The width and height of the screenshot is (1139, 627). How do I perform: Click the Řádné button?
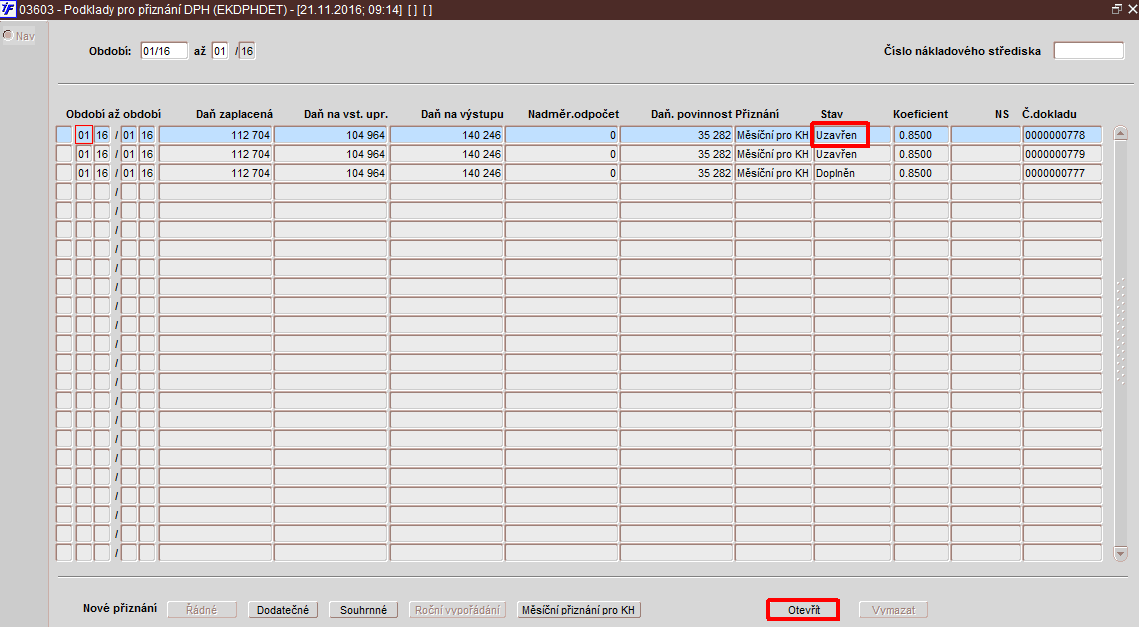point(202,610)
